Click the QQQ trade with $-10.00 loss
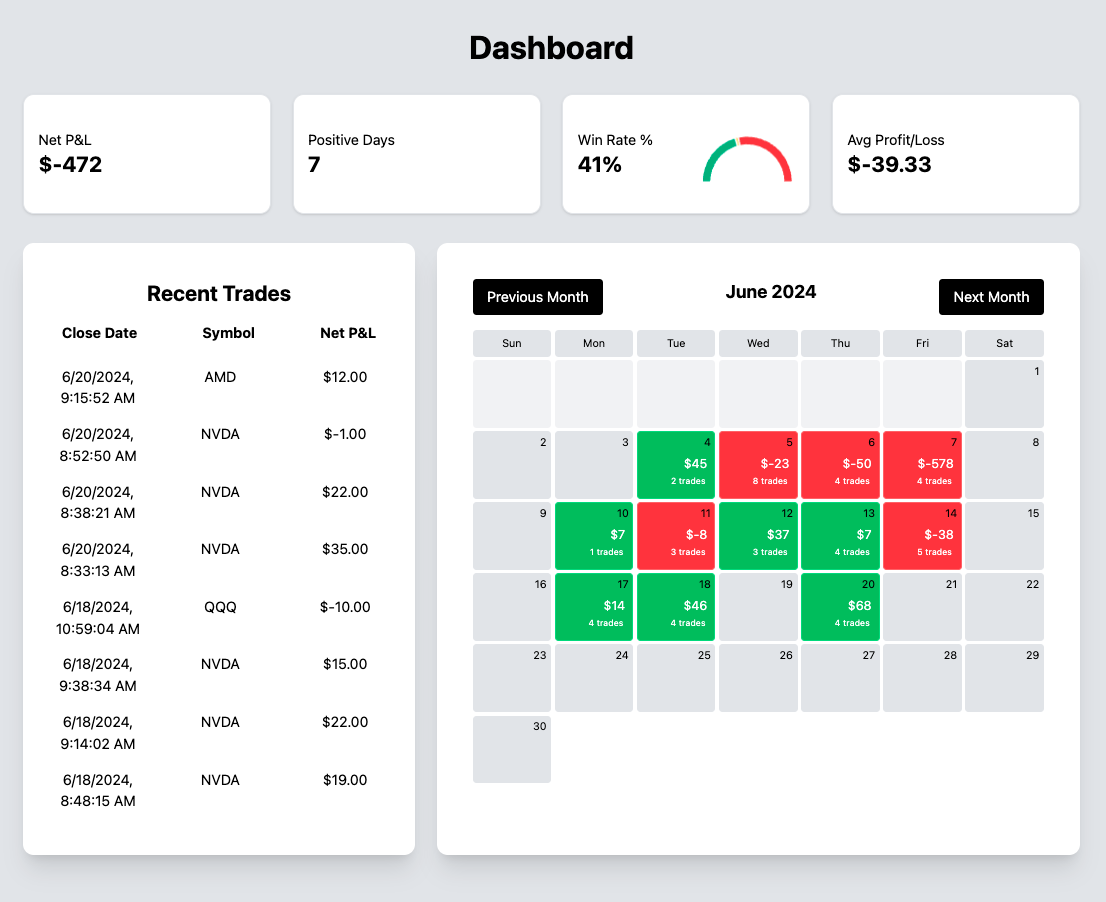The image size is (1106, 902). pyautogui.click(x=219, y=618)
